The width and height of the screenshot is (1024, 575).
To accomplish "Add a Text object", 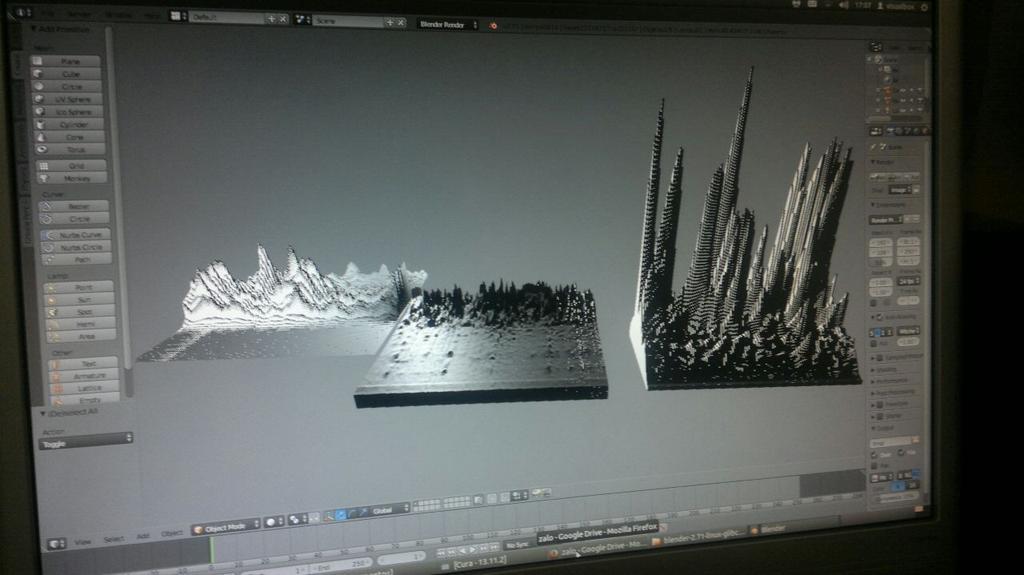I will 84,363.
